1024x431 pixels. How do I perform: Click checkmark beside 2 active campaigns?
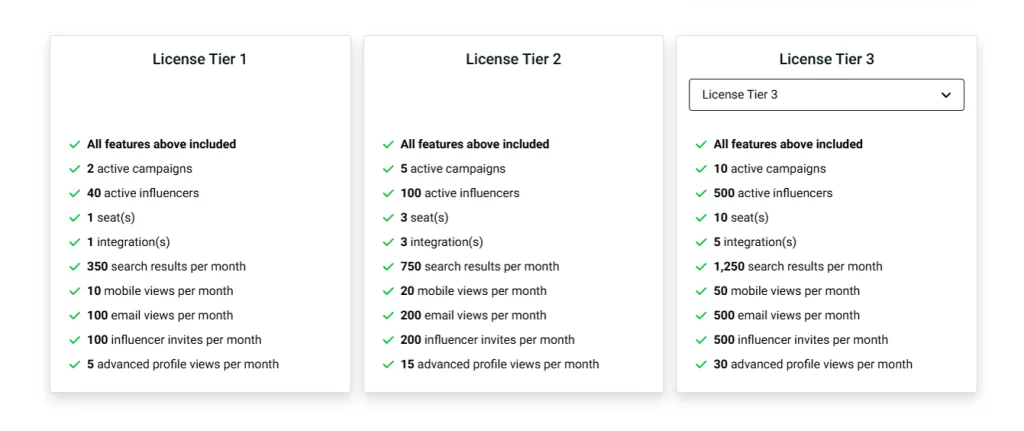74,169
